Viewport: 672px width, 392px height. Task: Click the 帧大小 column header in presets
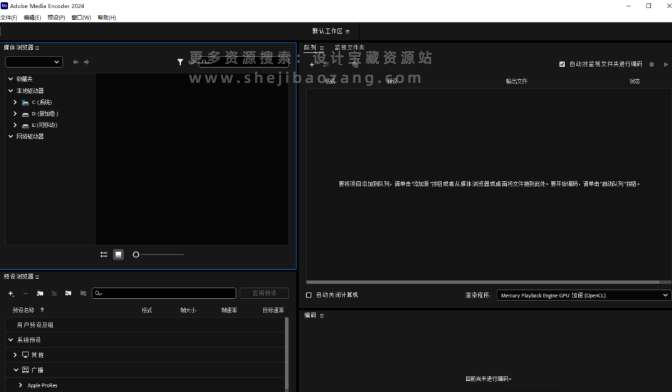tap(188, 310)
